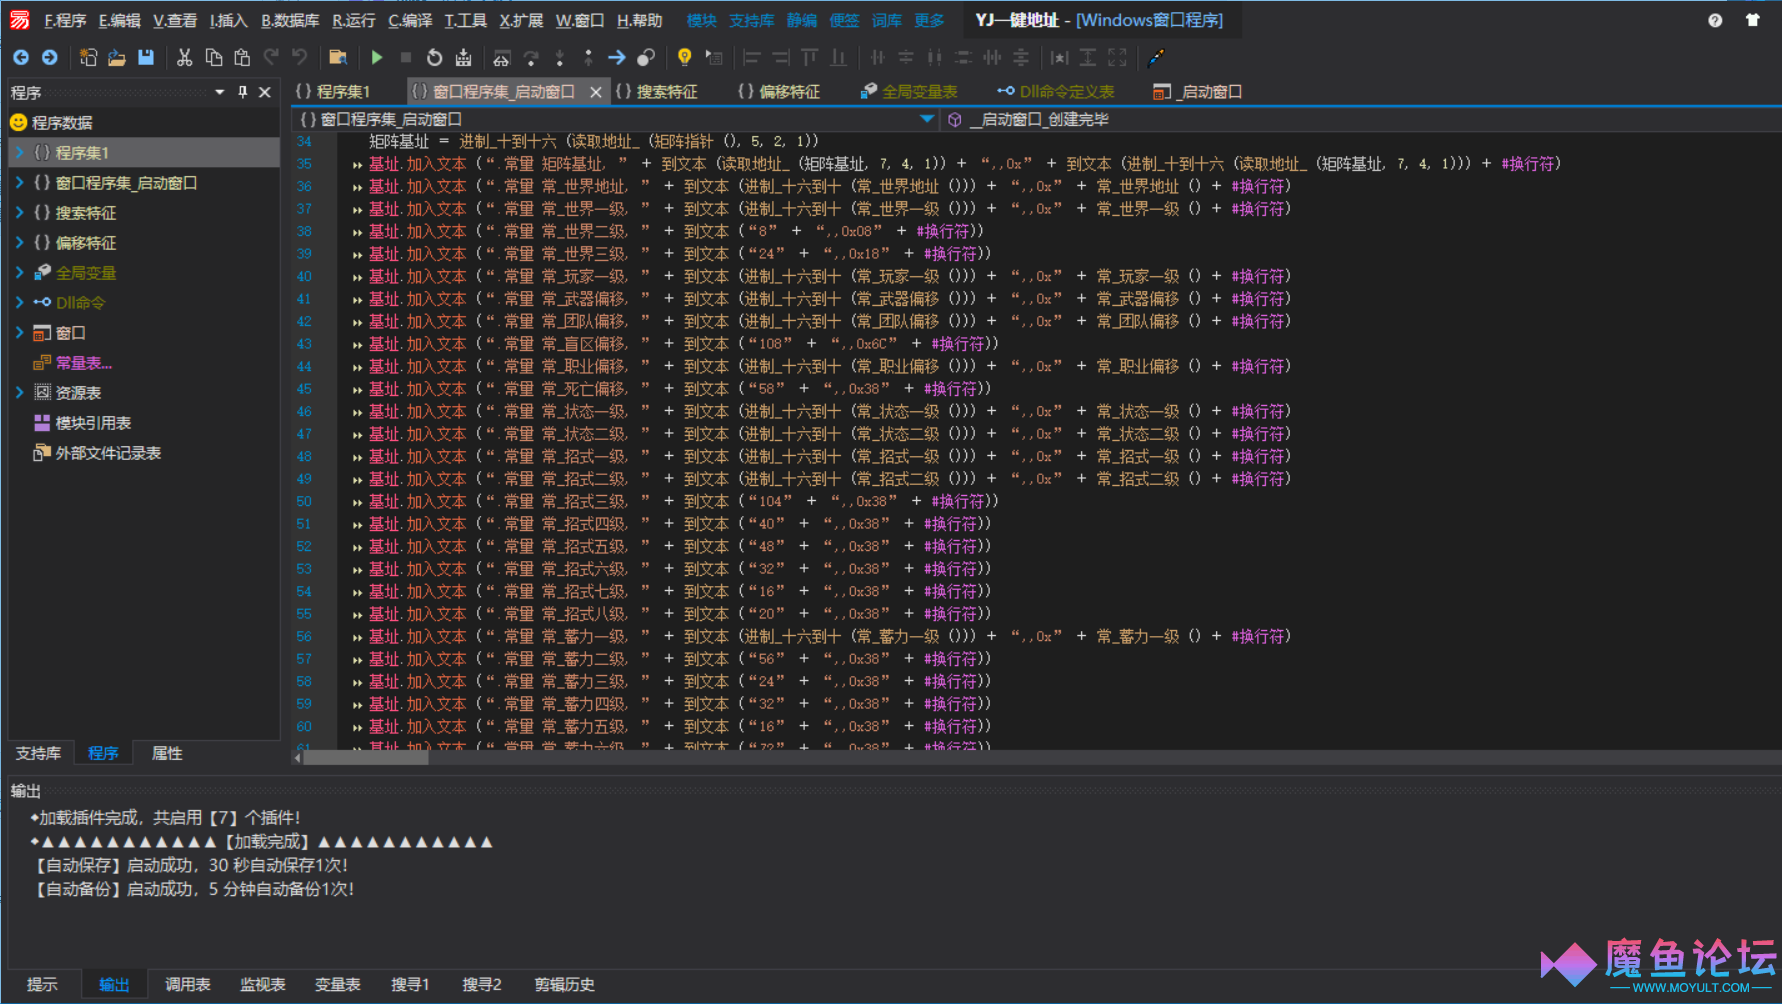Viewport: 1782px width, 1004px height.
Task: Click the back navigation arrow icon
Action: (21, 58)
